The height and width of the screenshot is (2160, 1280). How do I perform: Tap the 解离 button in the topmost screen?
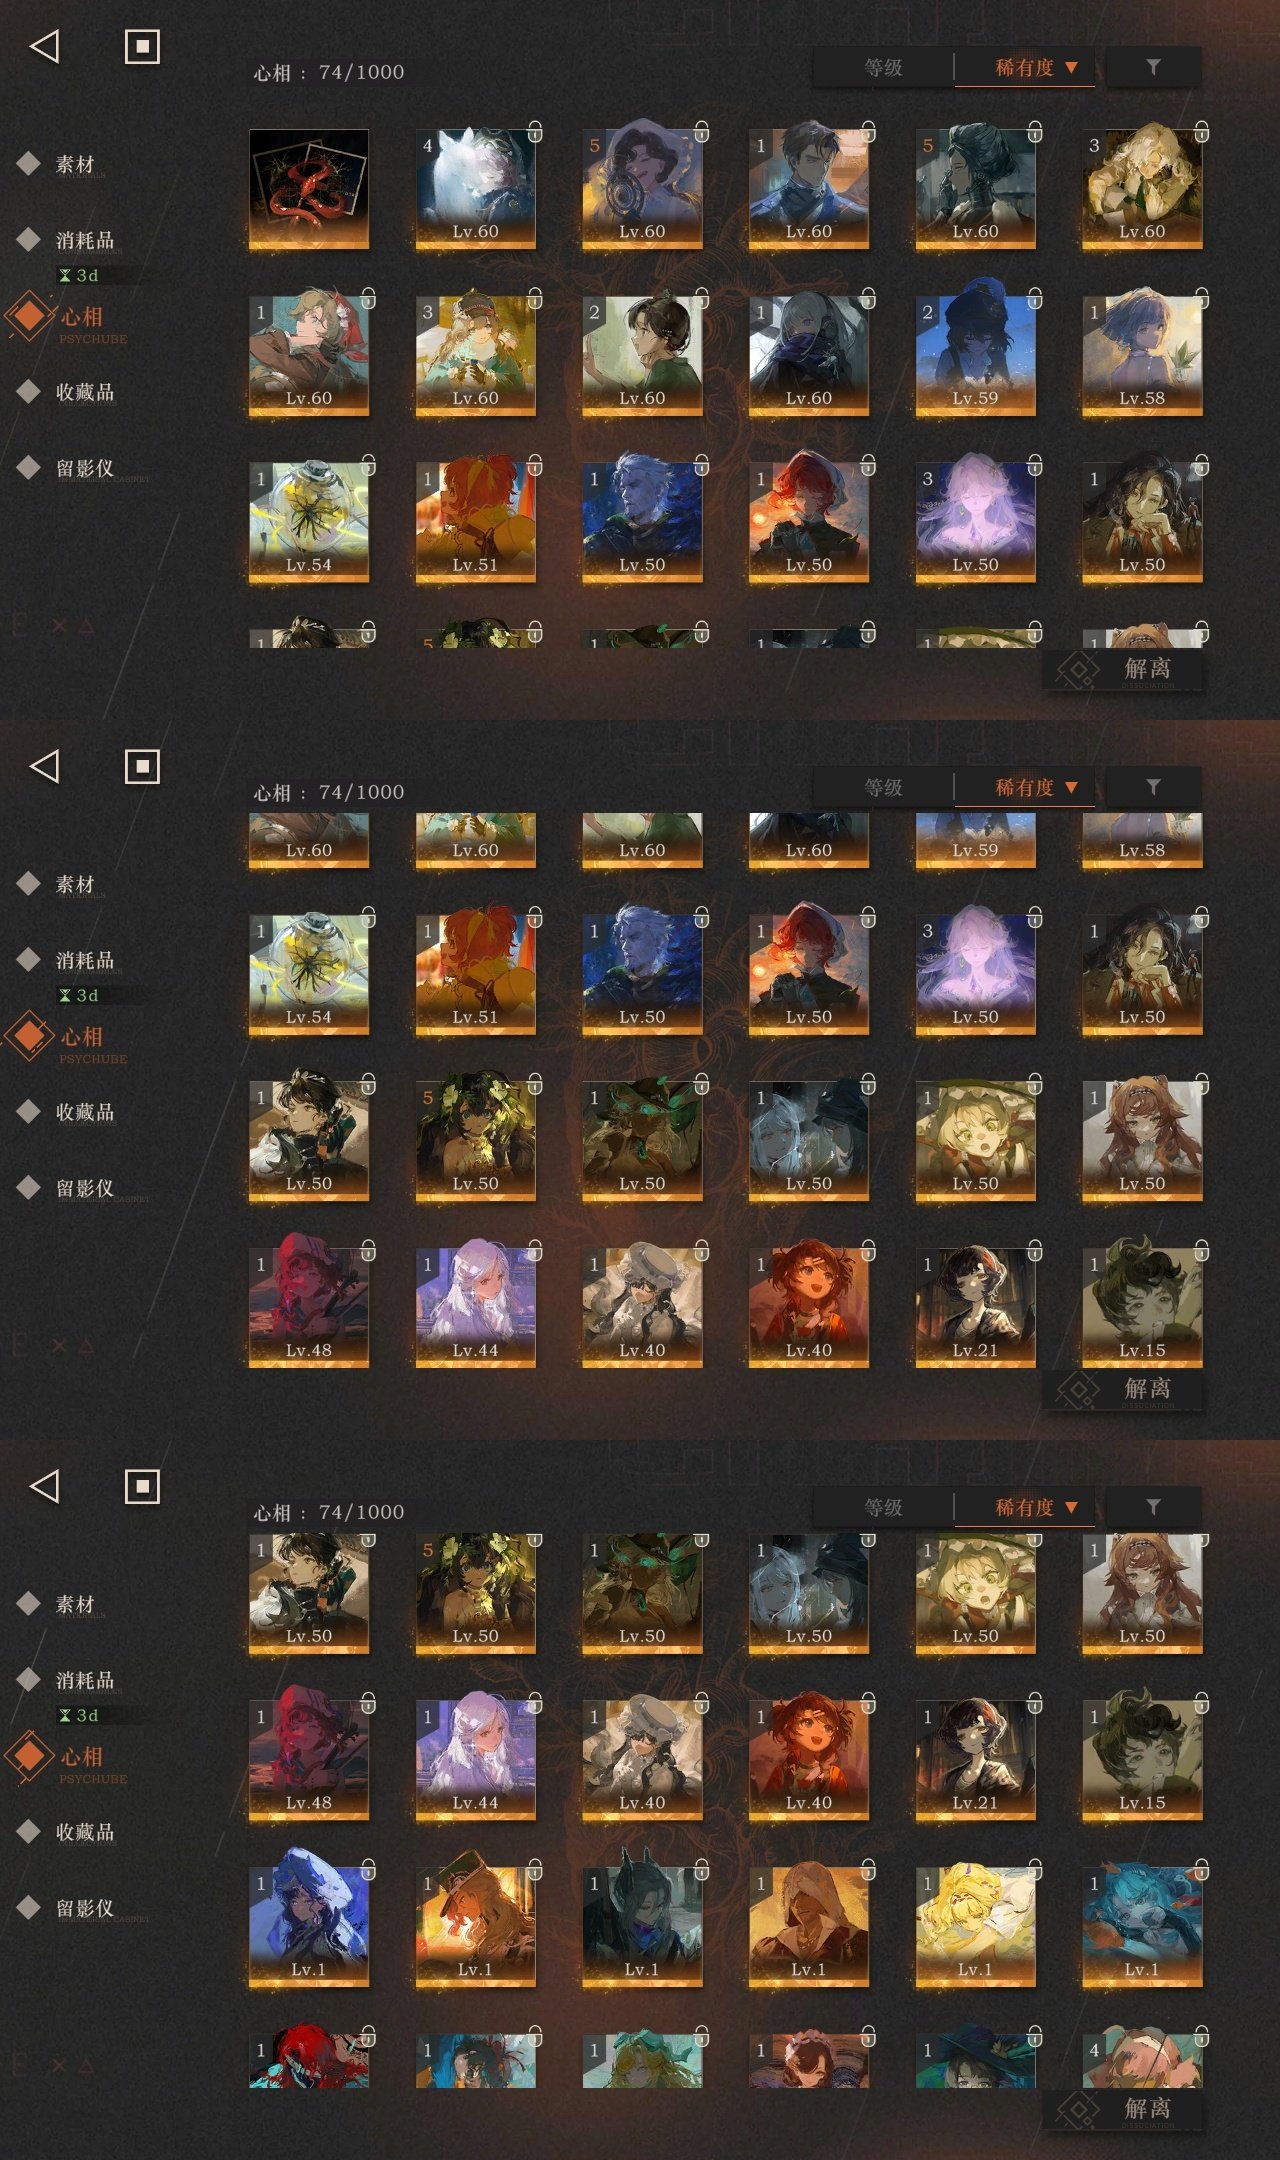1122,669
